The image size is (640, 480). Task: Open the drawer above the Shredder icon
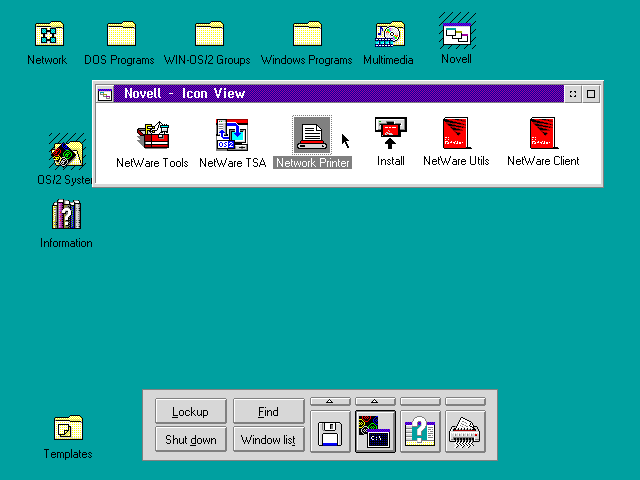click(x=465, y=402)
